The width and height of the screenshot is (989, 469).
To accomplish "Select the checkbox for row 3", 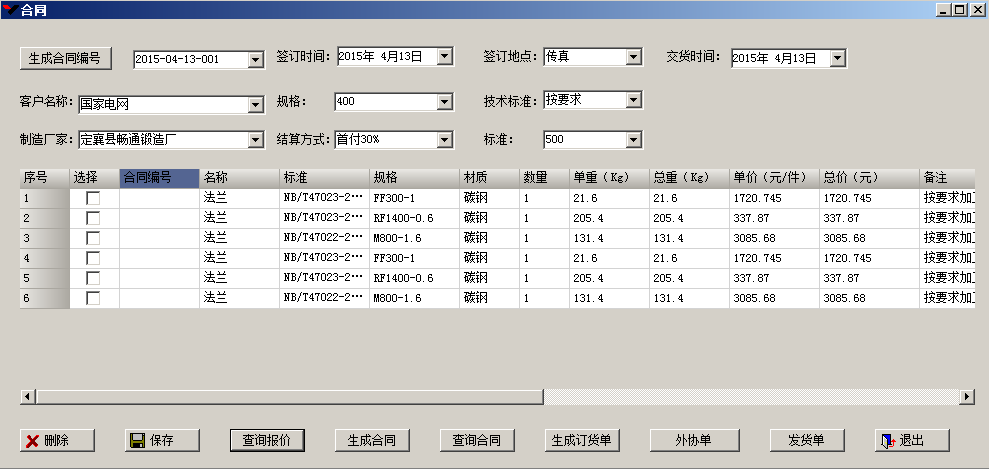I will pos(93,238).
